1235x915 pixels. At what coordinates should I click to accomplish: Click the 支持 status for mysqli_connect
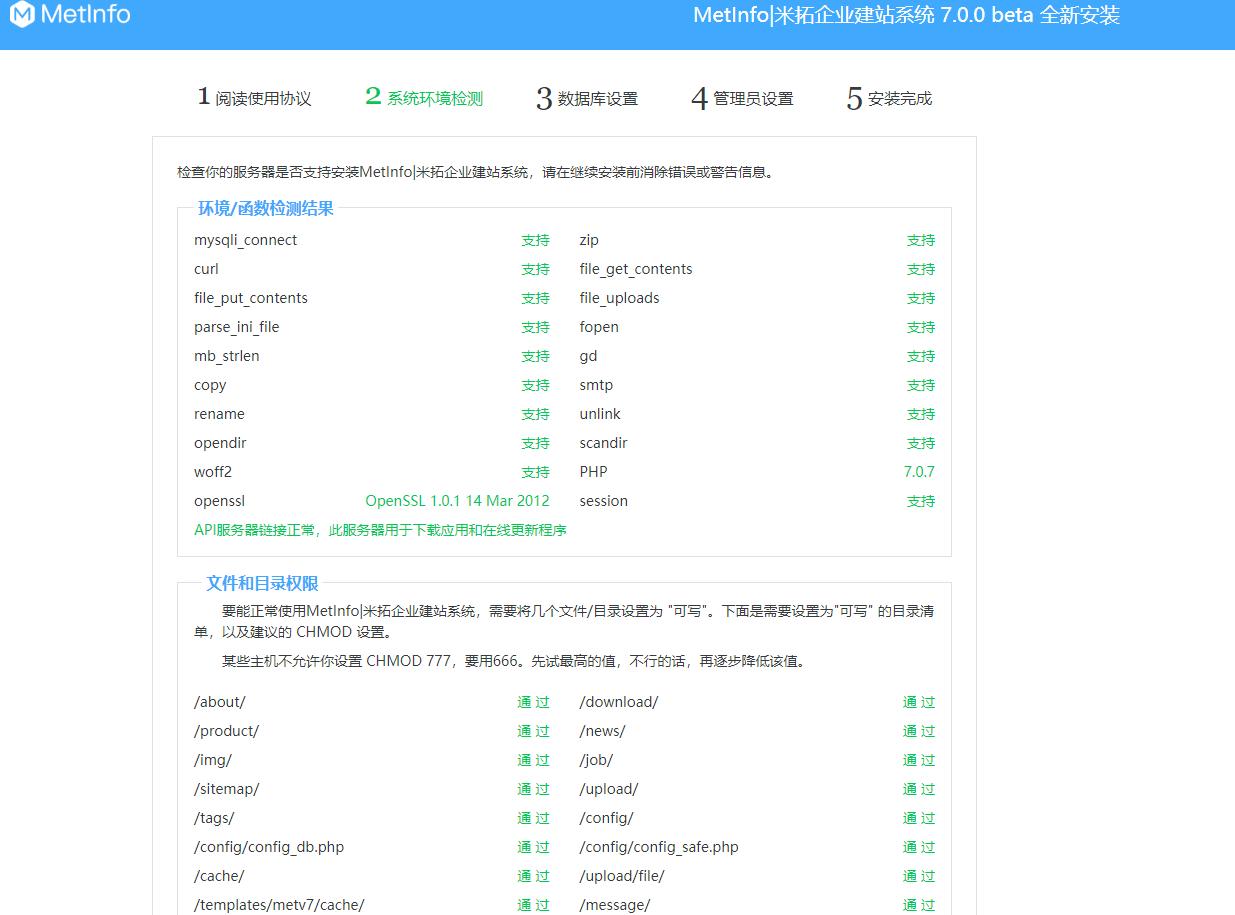[x=535, y=240]
